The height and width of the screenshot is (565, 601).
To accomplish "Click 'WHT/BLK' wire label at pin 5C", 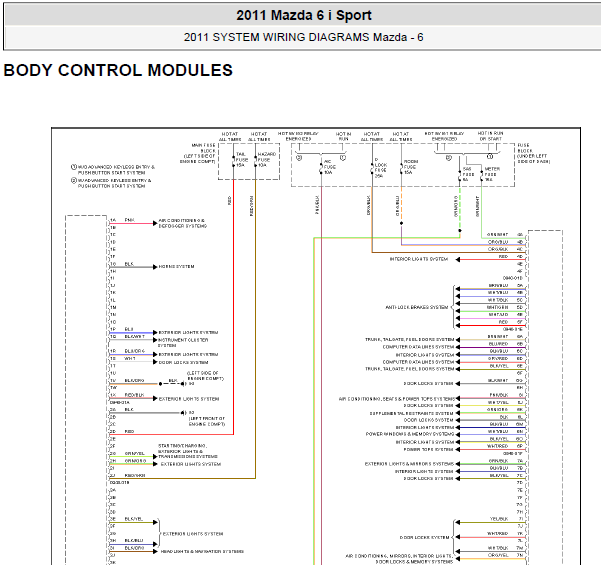I will coord(498,300).
